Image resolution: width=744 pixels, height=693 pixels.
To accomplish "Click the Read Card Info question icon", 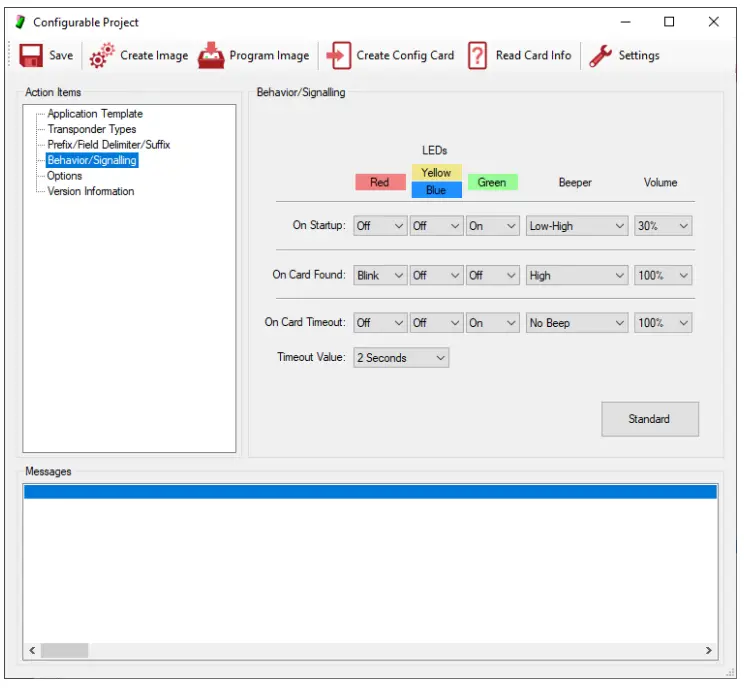I will 478,56.
